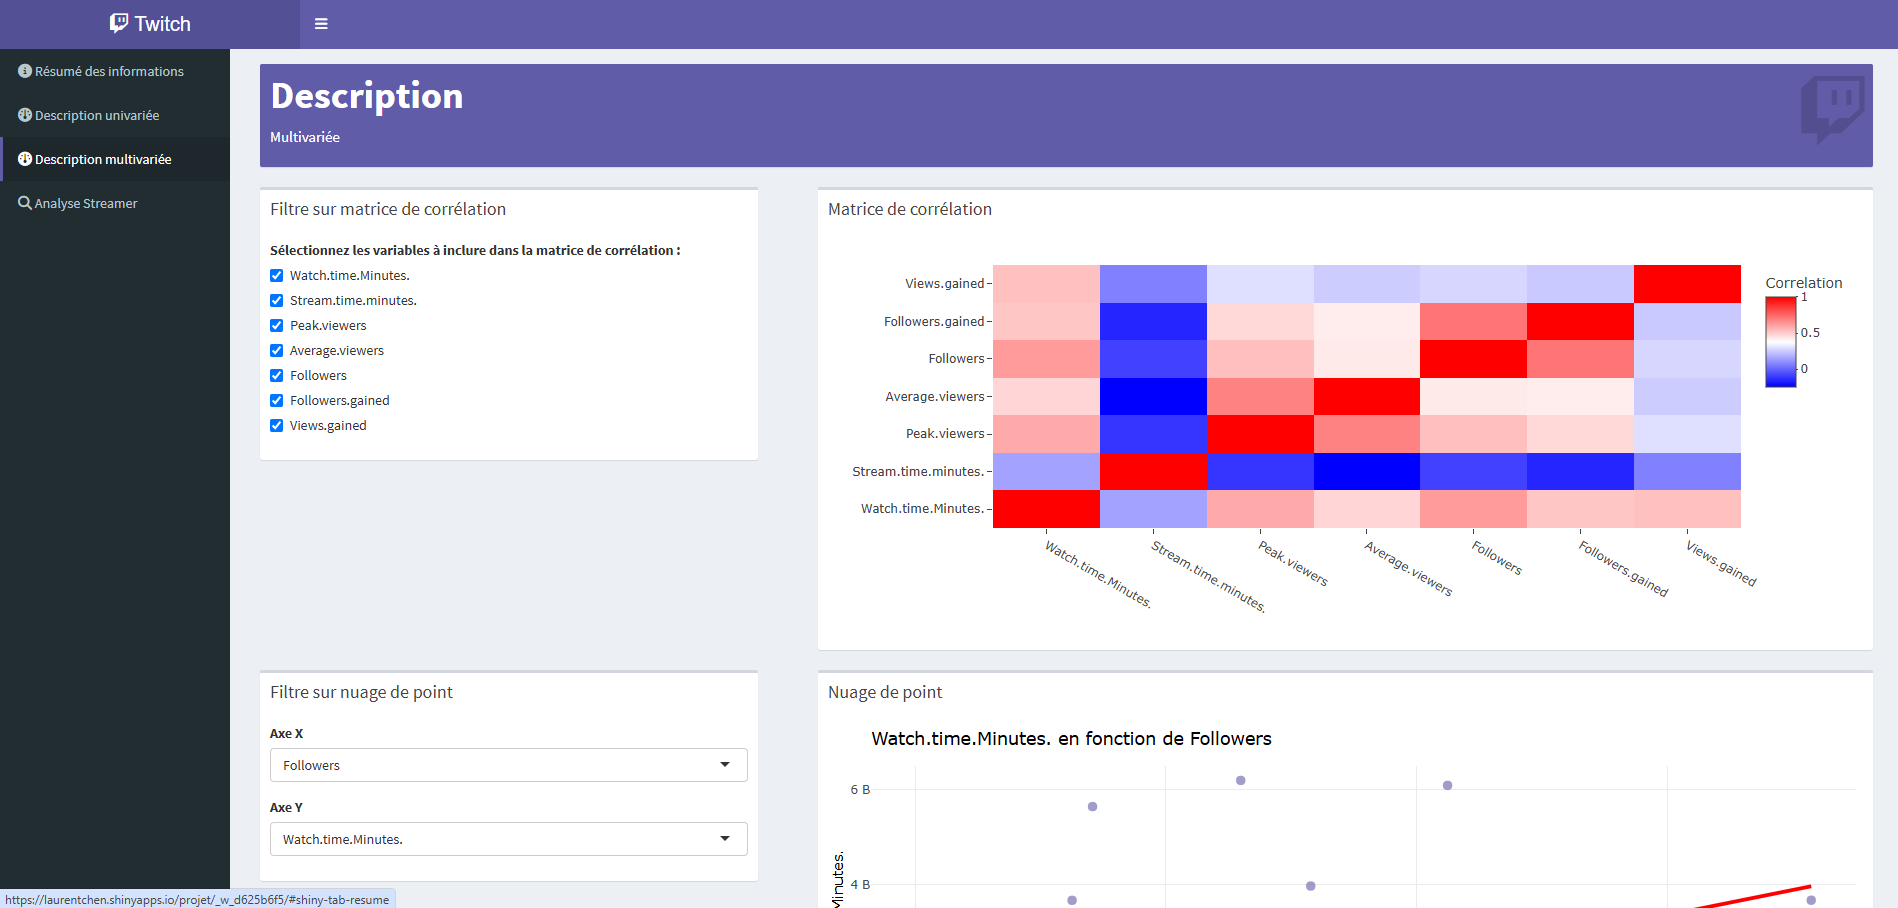
Task: Click the Axe Y dropdown arrow
Action: click(x=725, y=839)
